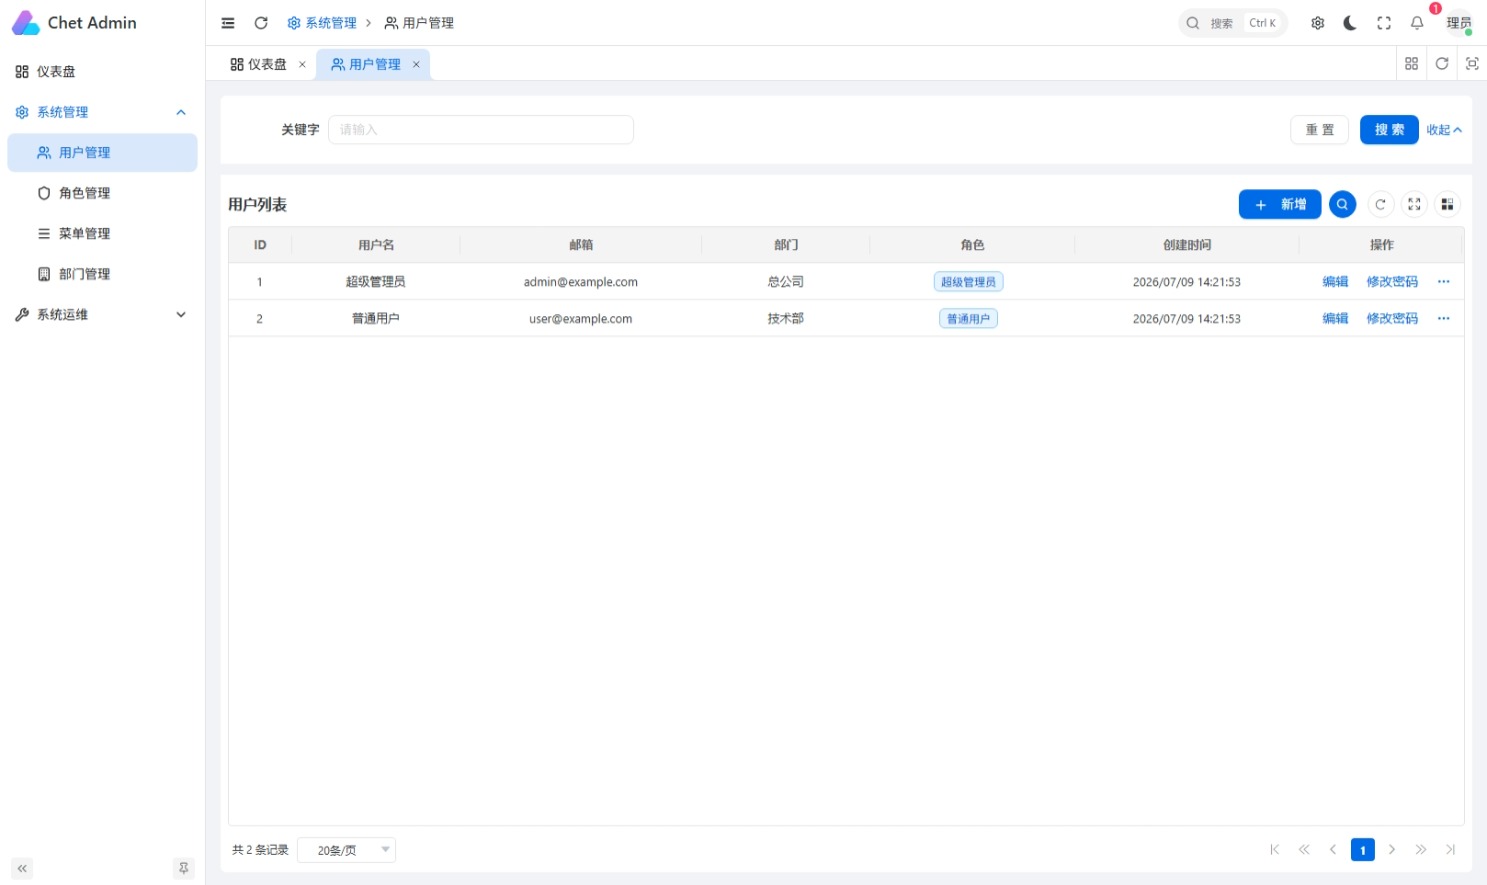Enter fullscreen mode from top header
Image resolution: width=1487 pixels, height=885 pixels.
1384,23
